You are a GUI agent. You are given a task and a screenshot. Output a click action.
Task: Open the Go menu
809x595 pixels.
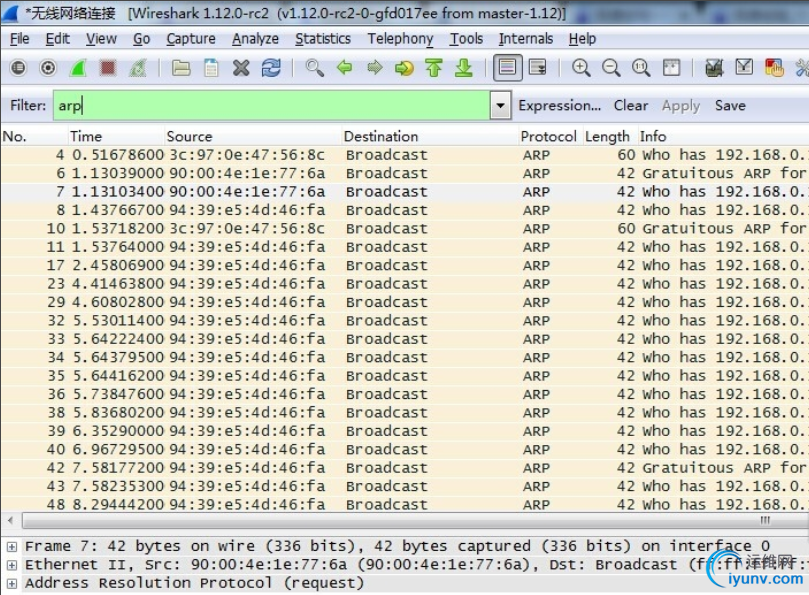pos(141,39)
